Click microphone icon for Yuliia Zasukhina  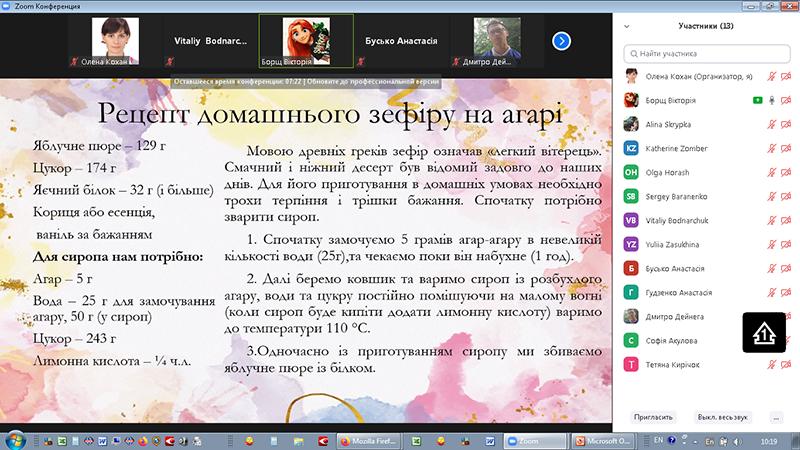click(771, 244)
